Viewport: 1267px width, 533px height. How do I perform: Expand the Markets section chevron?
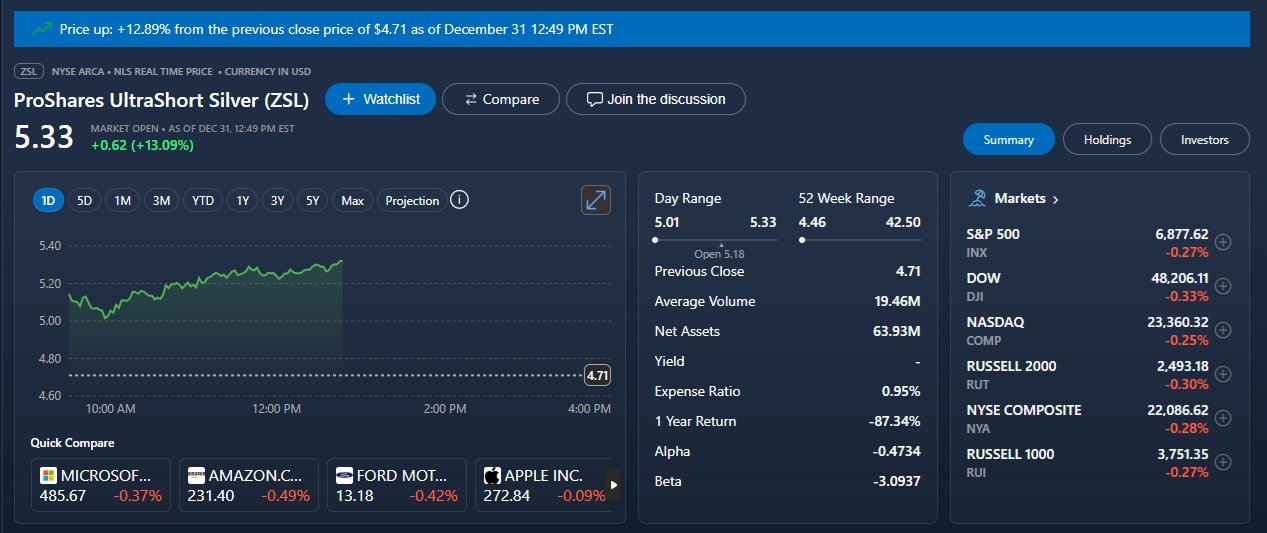(1056, 199)
